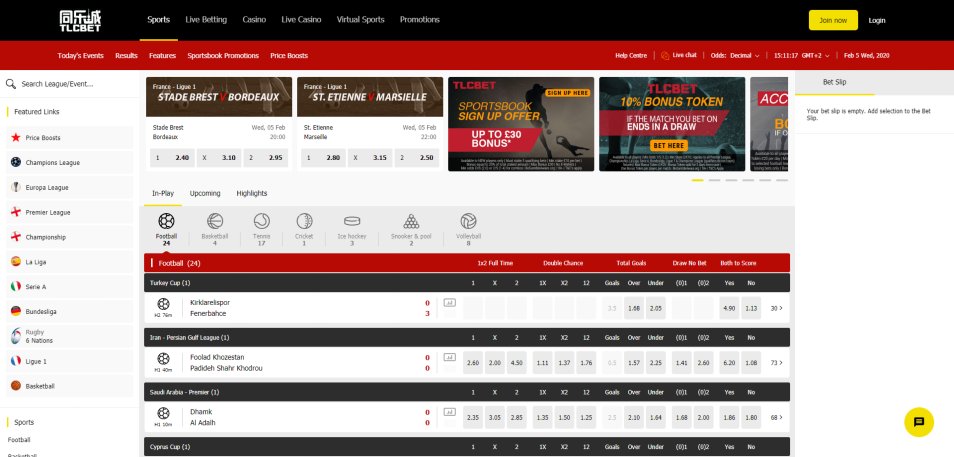Open stats icon for Dhamk match
The image size is (954, 457).
[x=449, y=412]
